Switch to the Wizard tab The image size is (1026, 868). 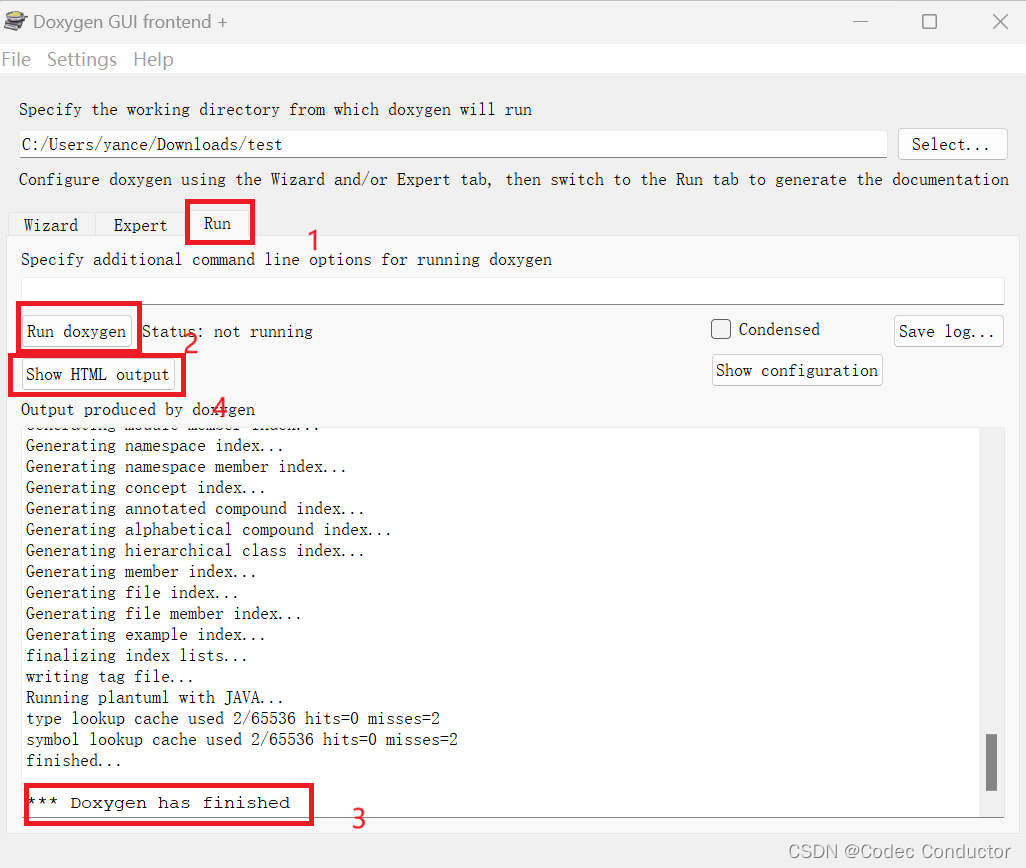51,225
